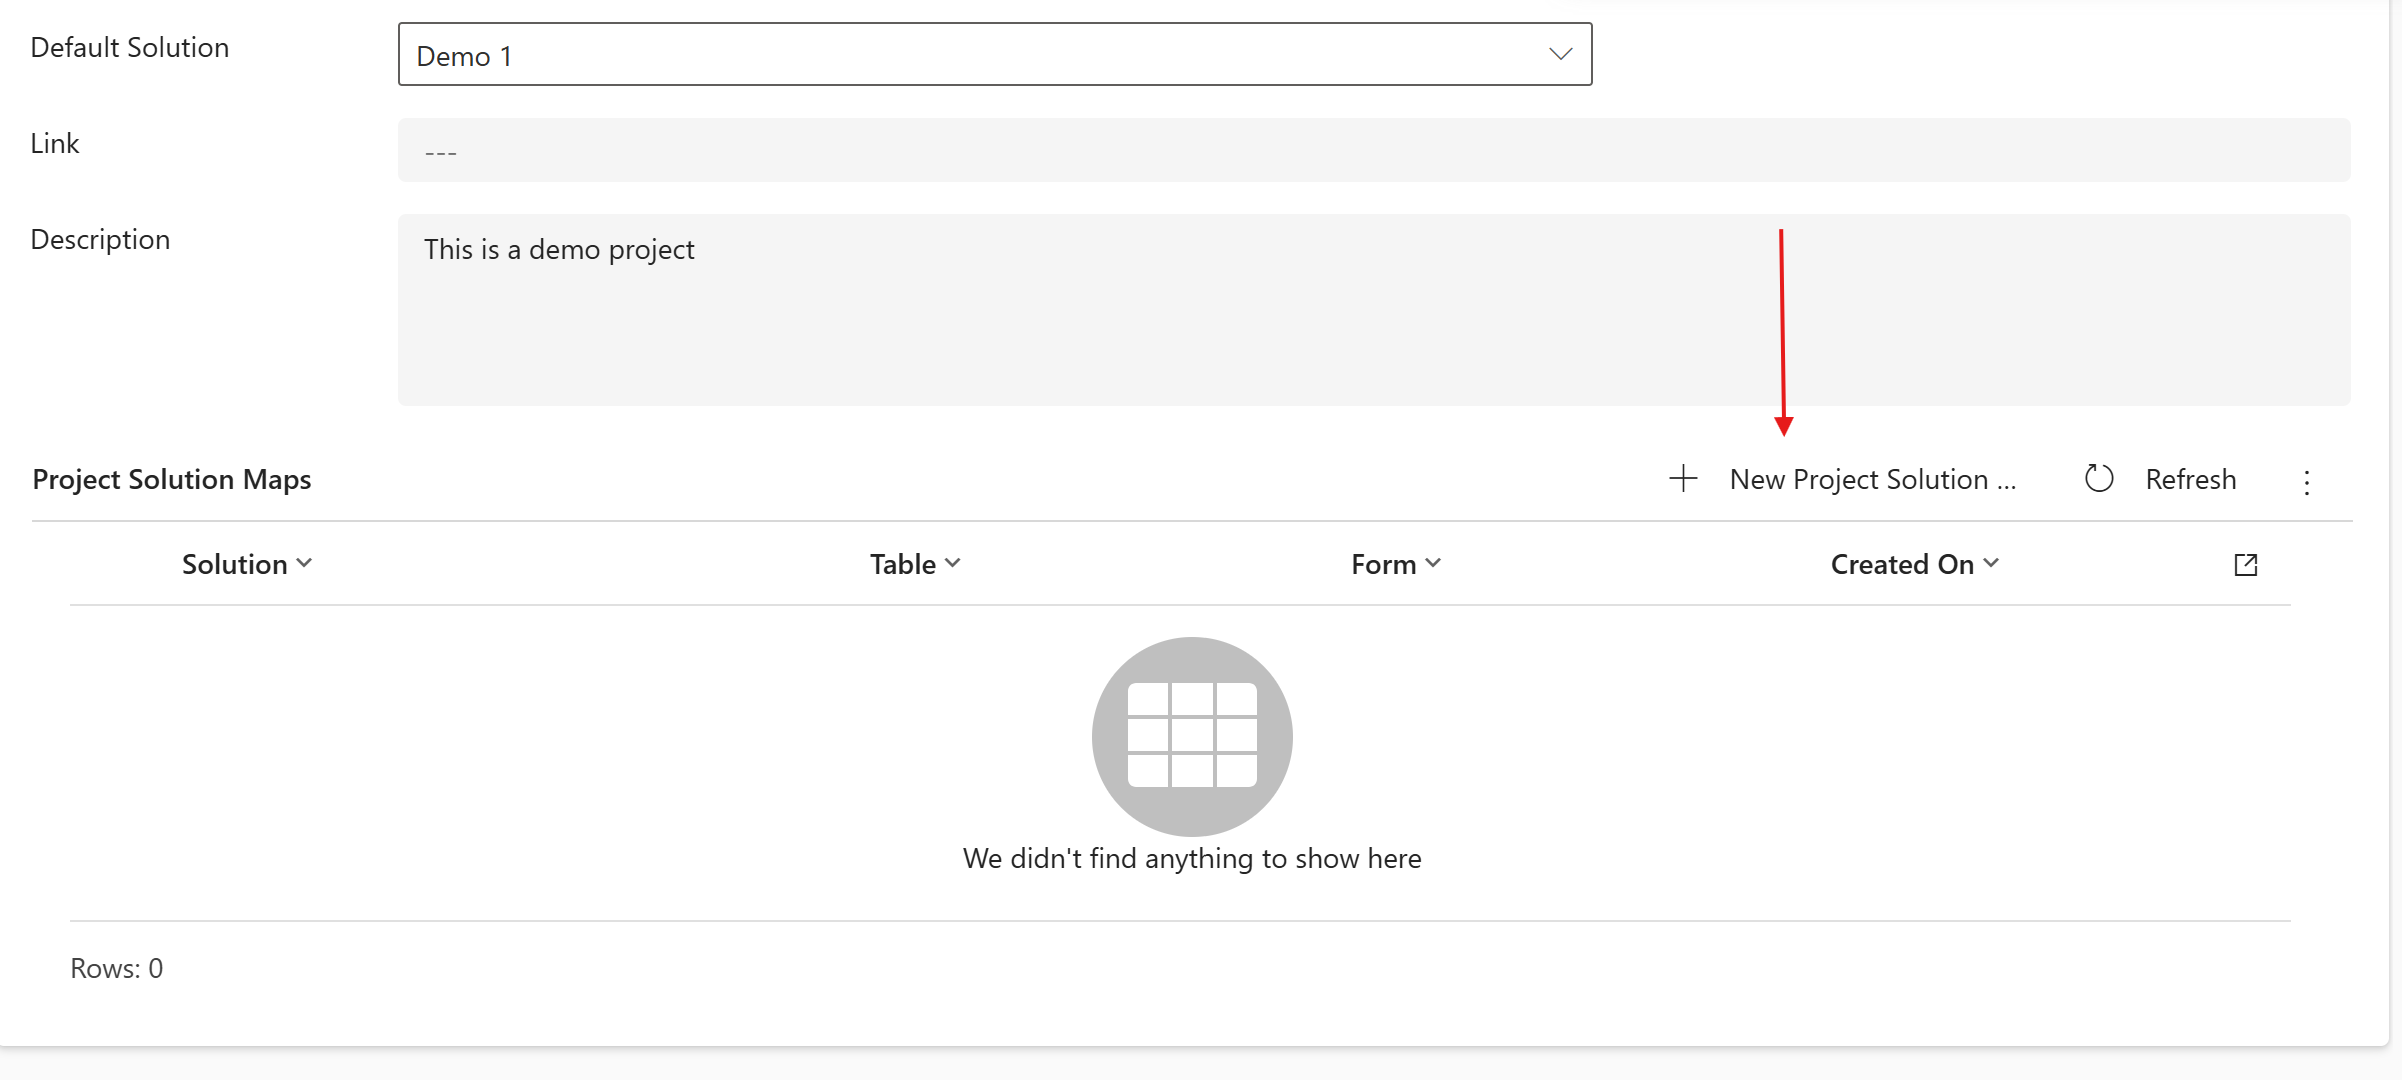Open the vertical three-dot more commands menu
2402x1080 pixels.
[x=2306, y=482]
